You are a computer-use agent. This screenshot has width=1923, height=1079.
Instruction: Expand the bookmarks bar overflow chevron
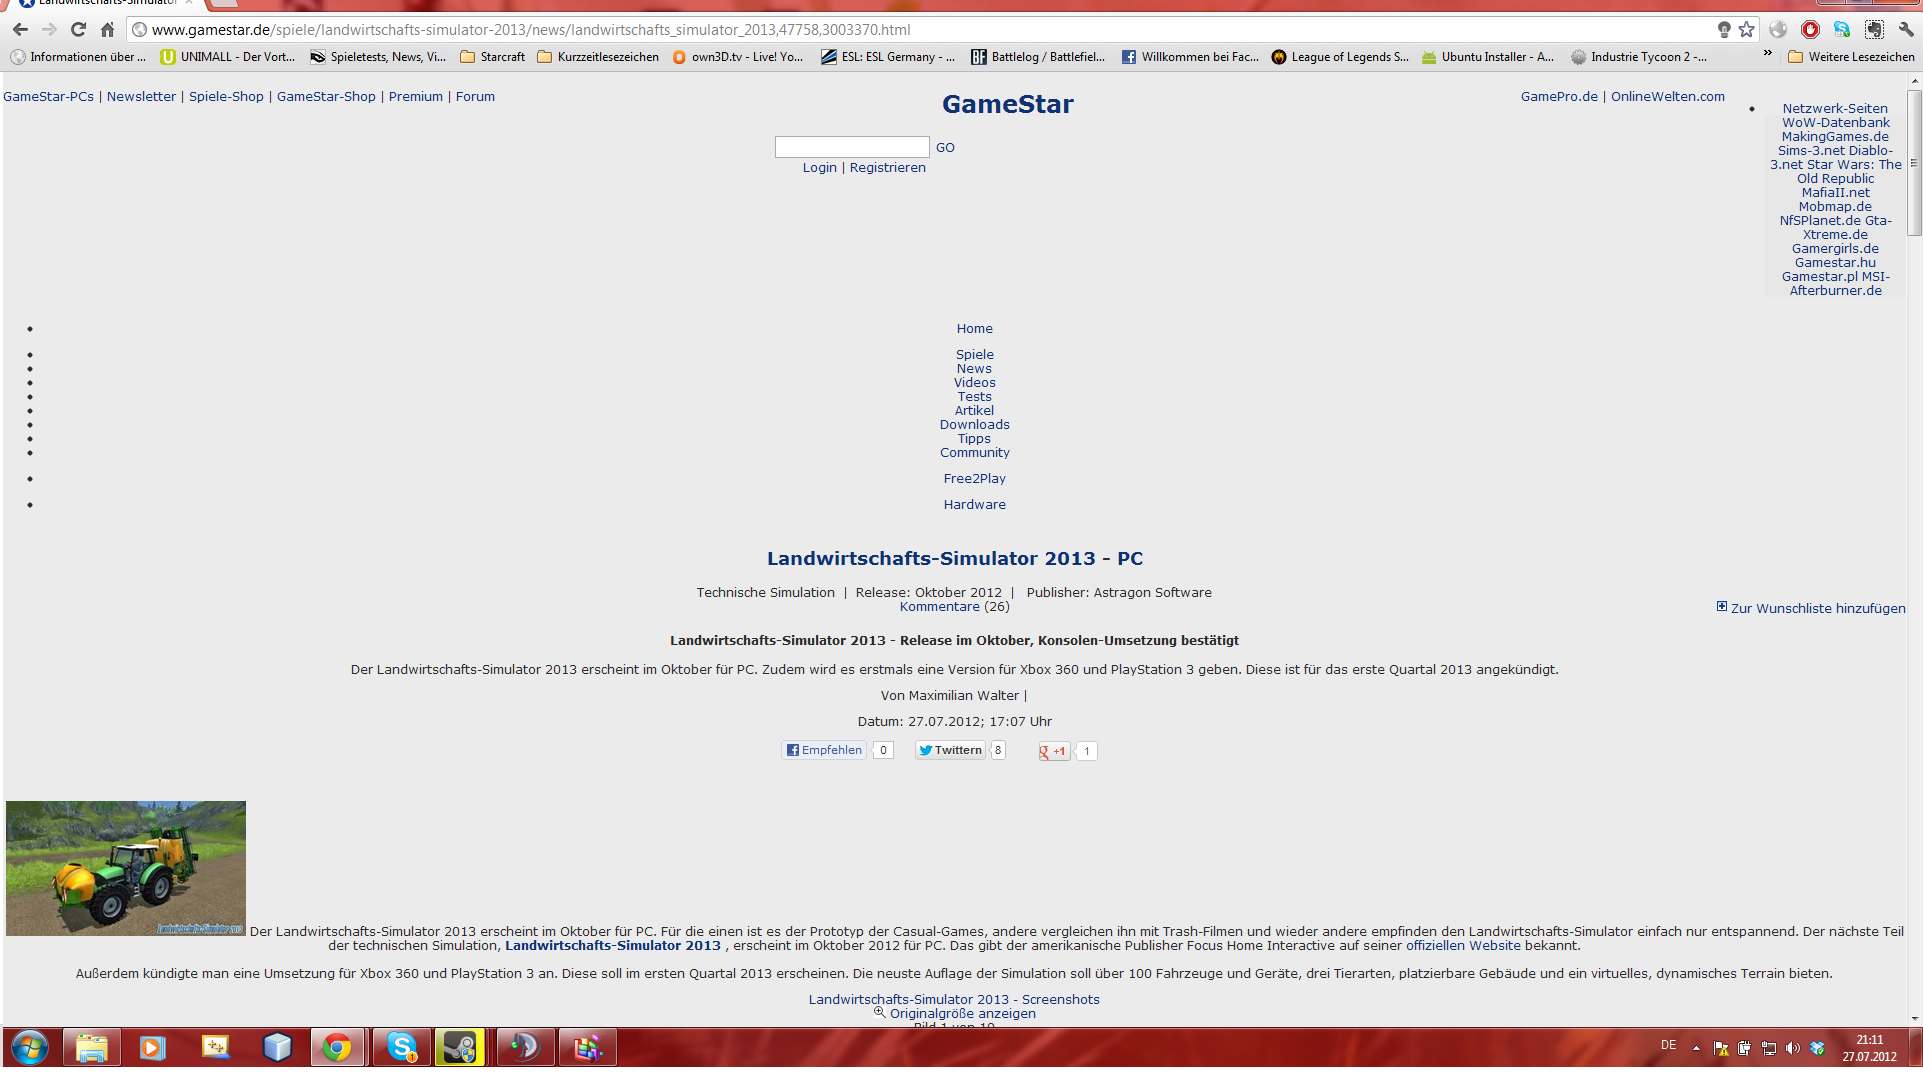click(x=1768, y=54)
